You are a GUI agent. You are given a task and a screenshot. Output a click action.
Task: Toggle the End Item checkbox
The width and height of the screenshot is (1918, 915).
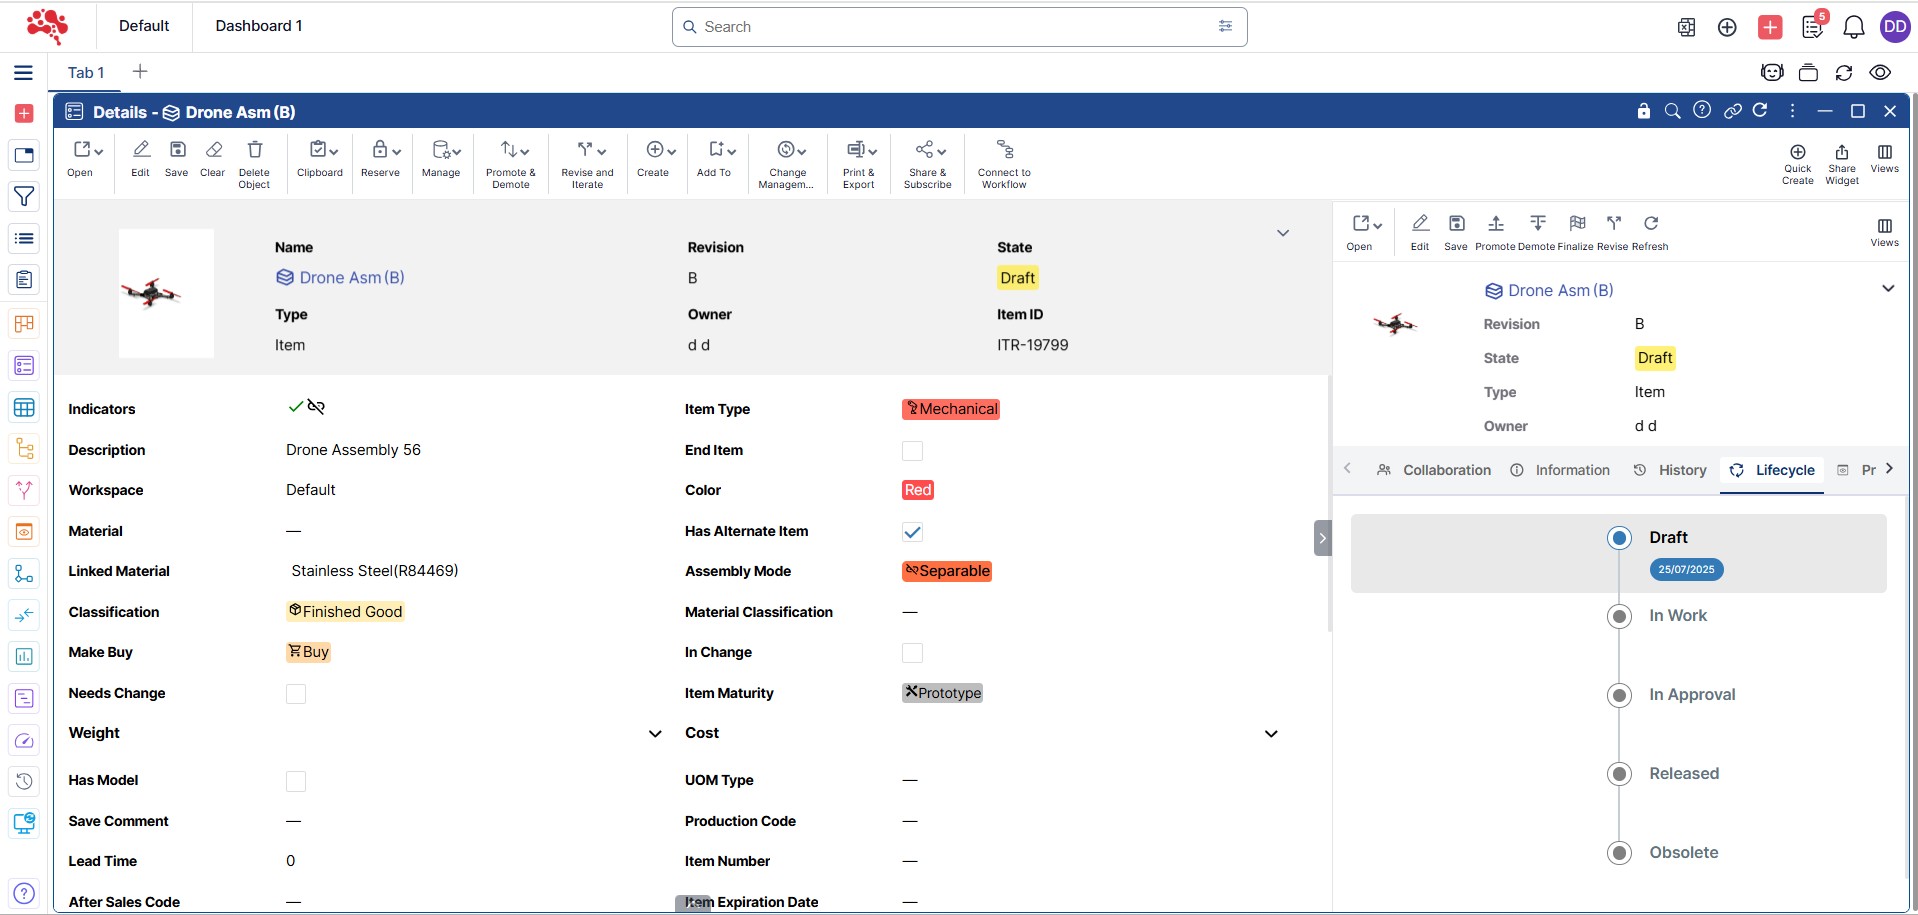click(912, 451)
